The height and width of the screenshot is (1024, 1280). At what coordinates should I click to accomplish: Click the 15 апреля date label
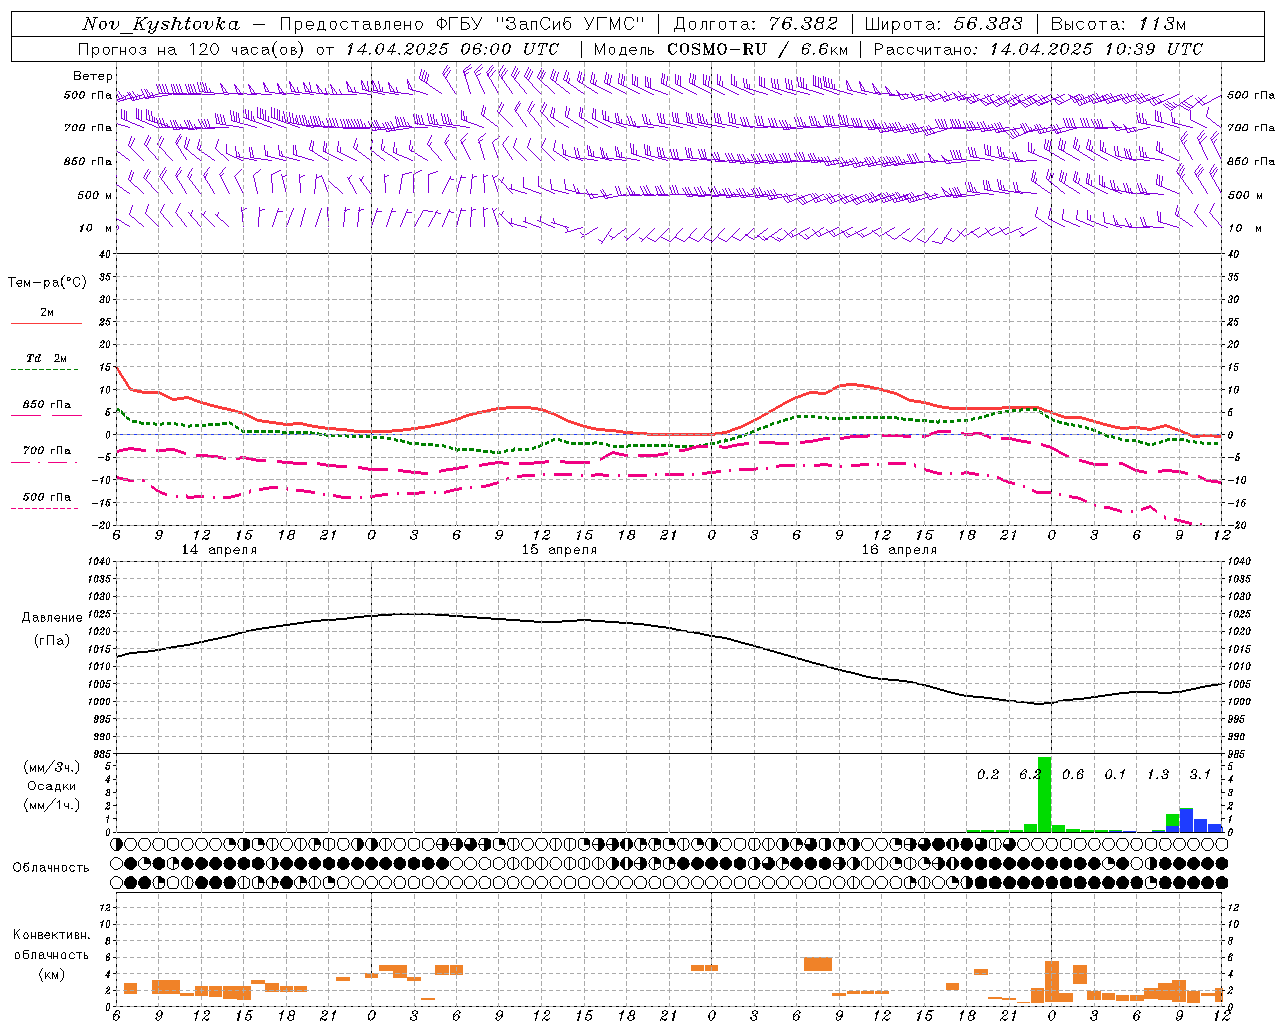(559, 550)
